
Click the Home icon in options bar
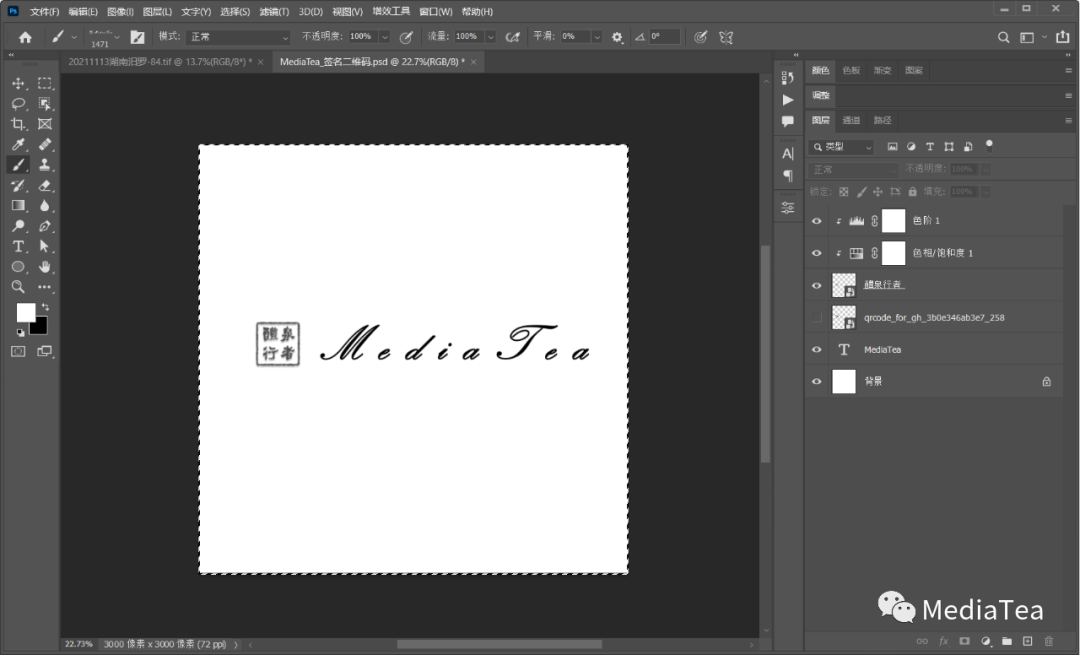pyautogui.click(x=25, y=37)
